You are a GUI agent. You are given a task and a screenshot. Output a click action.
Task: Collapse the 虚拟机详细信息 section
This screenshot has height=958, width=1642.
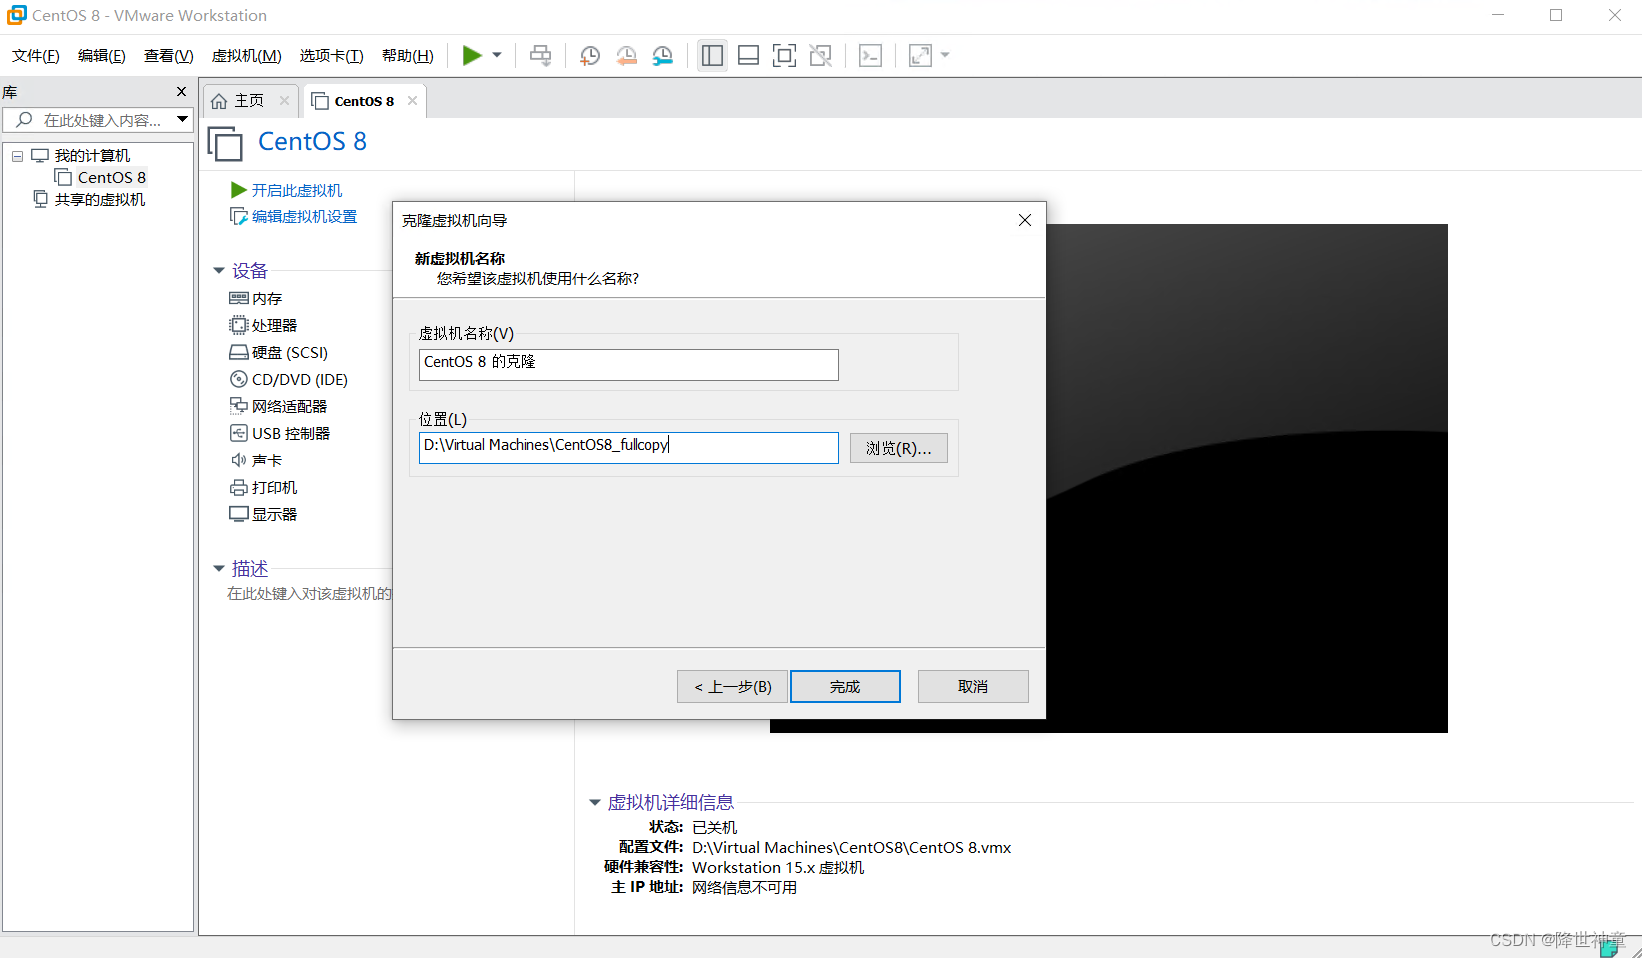click(x=595, y=803)
